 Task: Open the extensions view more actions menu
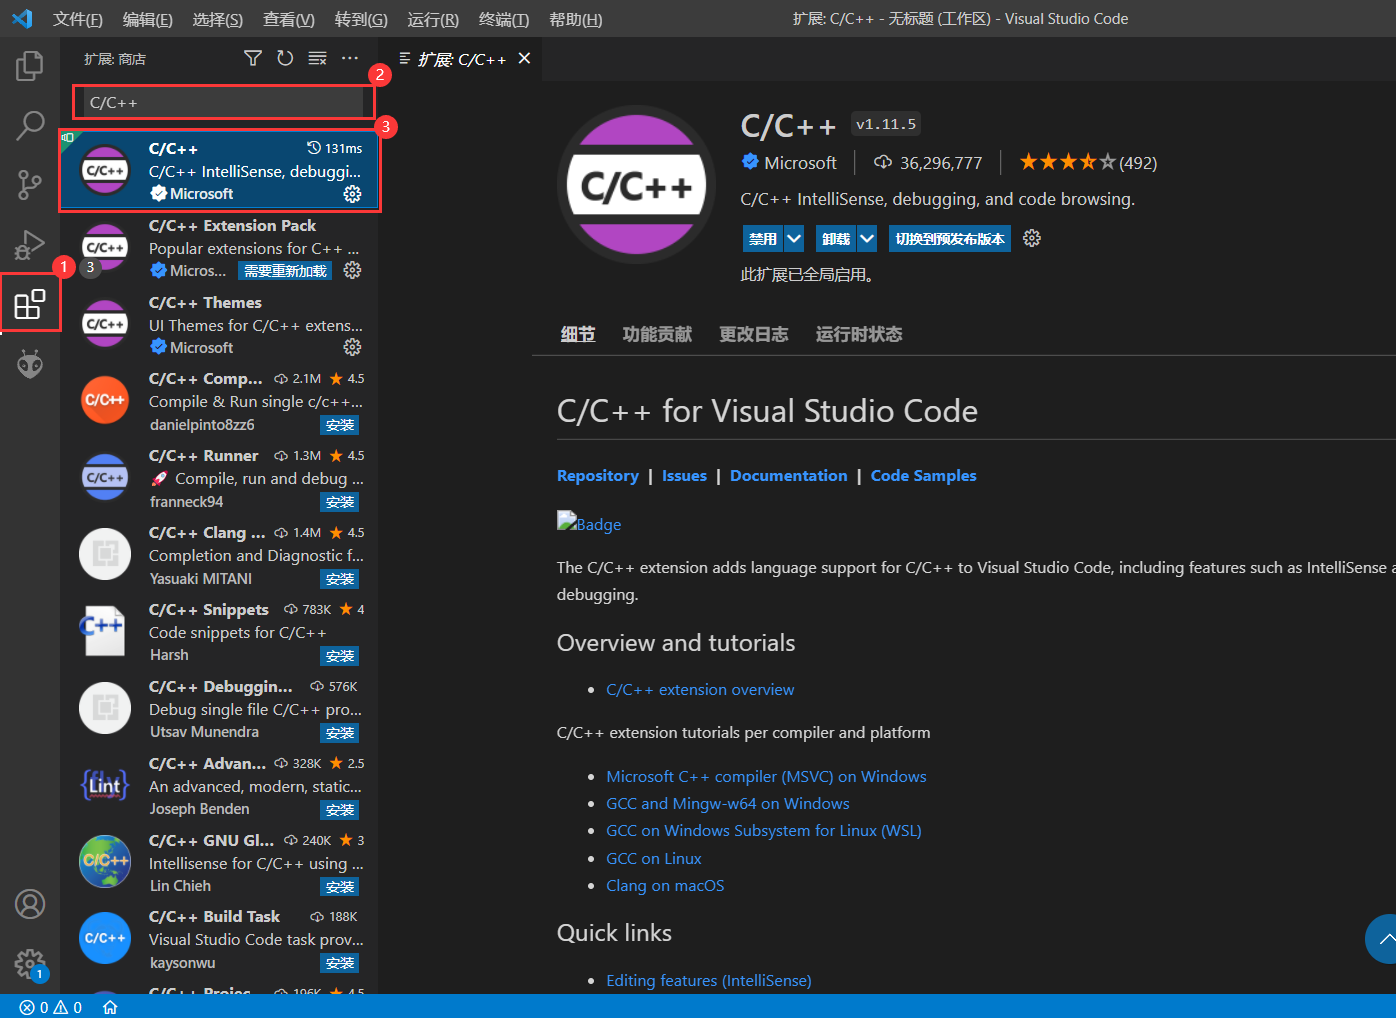tap(350, 59)
